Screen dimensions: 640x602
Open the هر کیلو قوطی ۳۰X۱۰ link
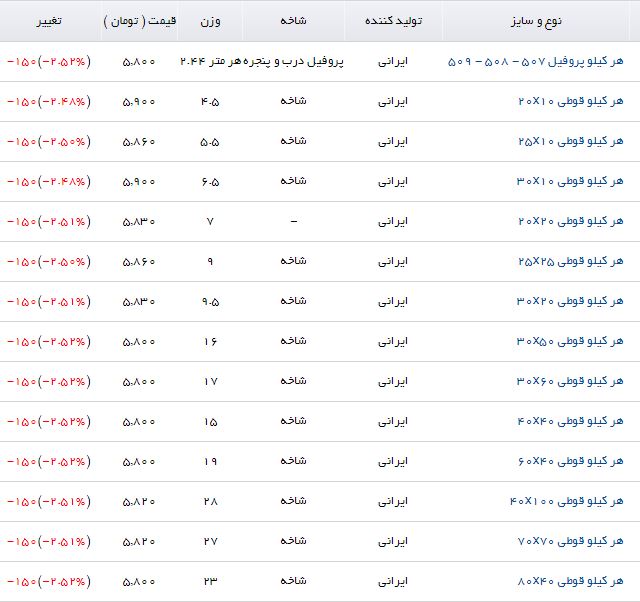pos(570,181)
